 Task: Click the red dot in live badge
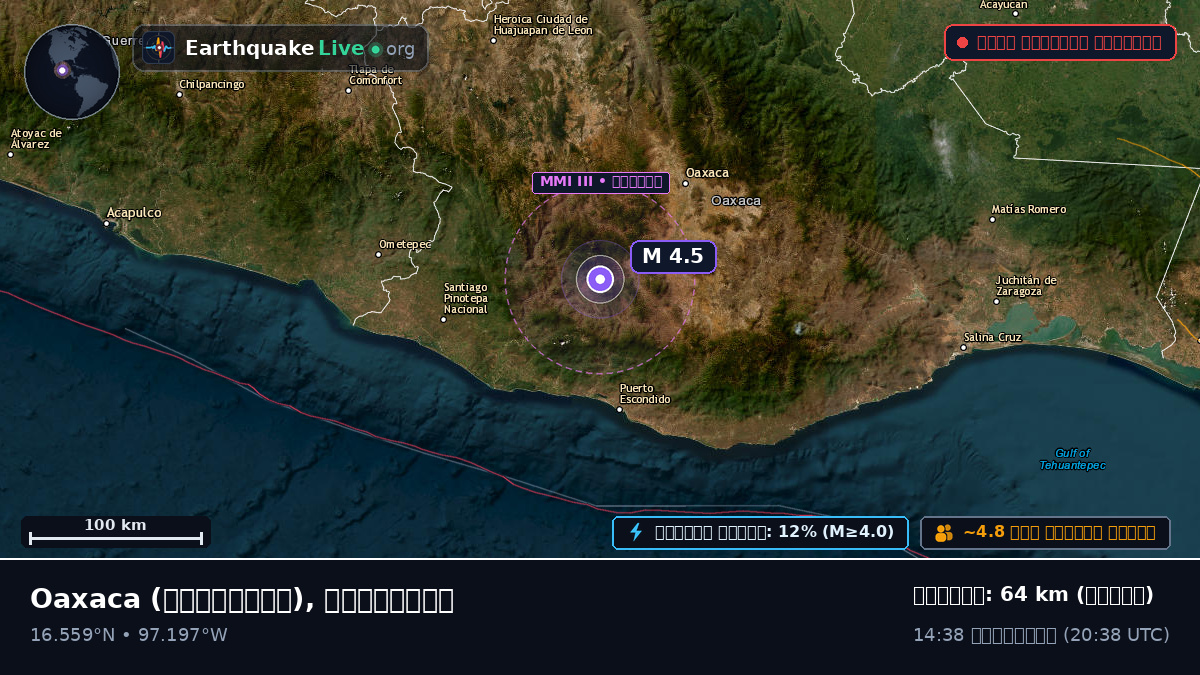click(x=962, y=43)
